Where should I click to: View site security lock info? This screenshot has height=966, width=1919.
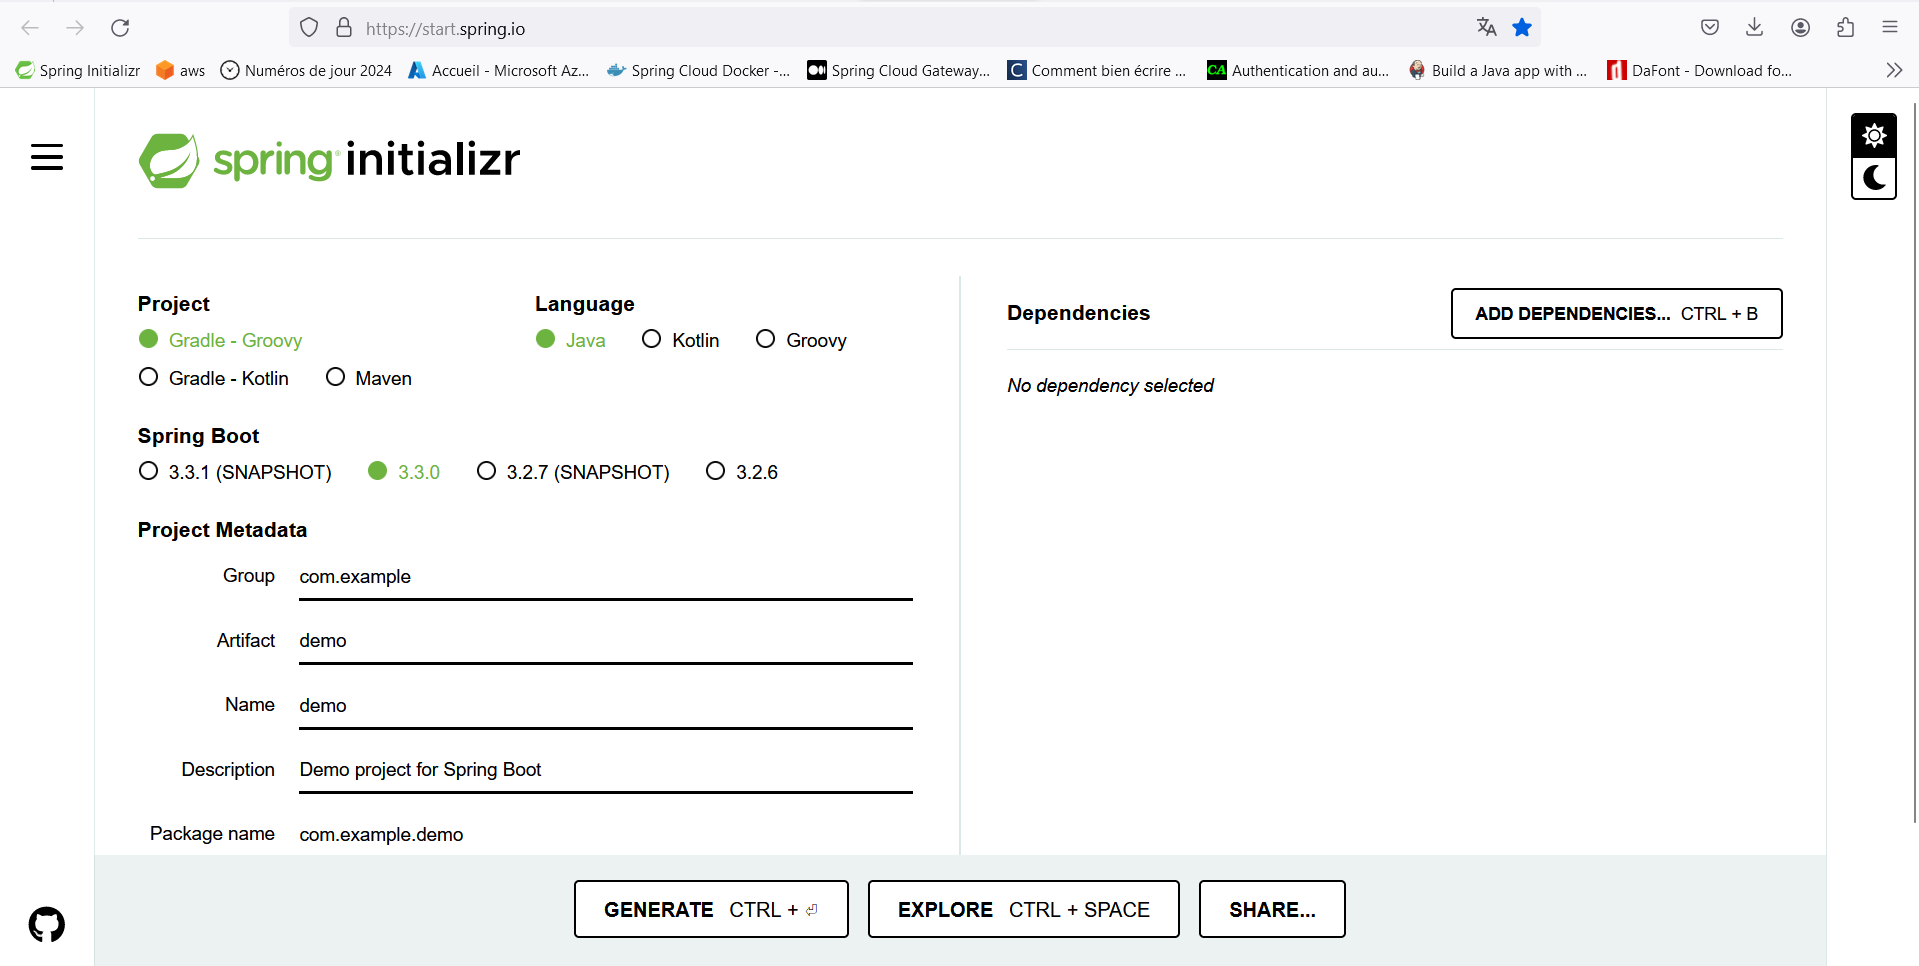[344, 28]
